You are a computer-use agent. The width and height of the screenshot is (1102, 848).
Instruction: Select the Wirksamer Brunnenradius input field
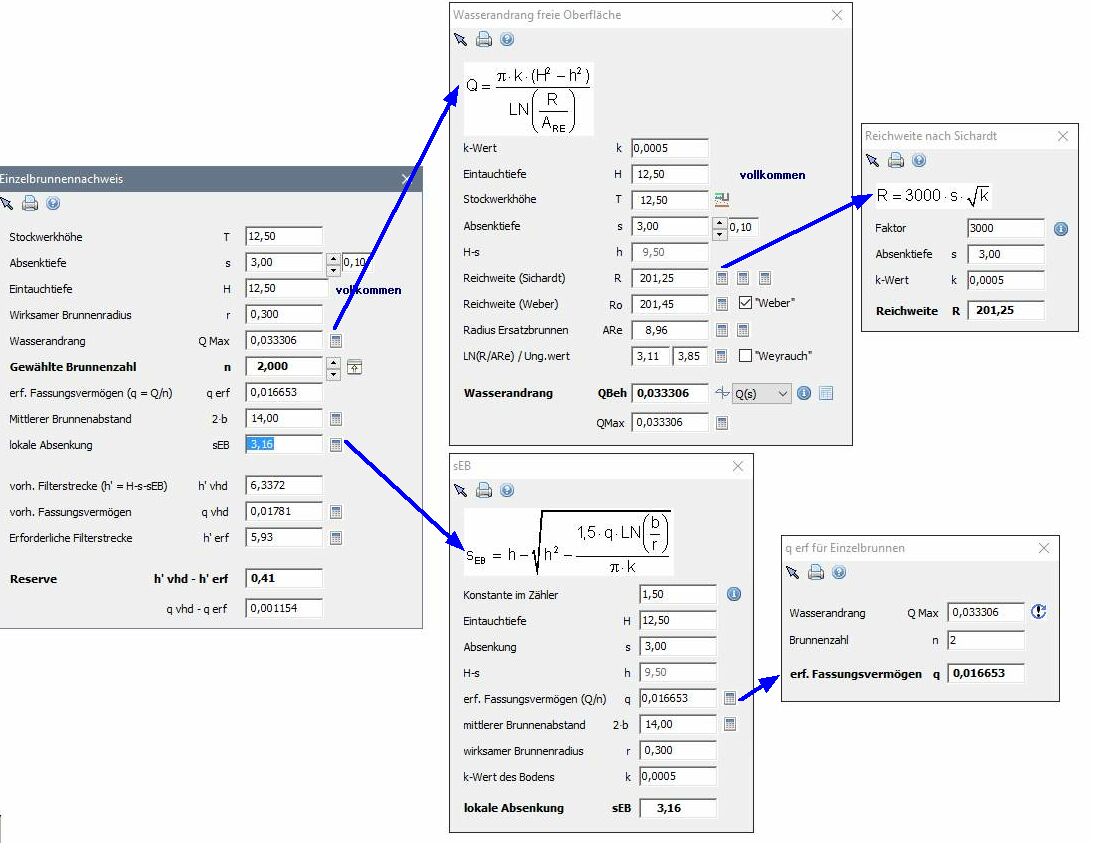click(284, 315)
